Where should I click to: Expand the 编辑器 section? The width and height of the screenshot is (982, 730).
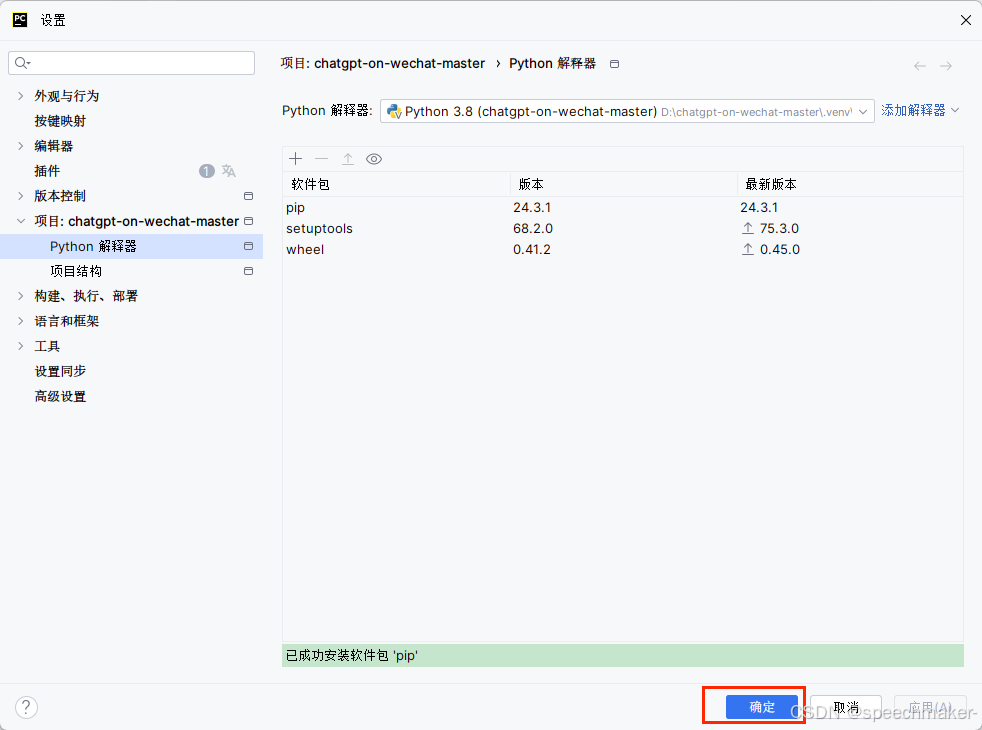21,146
